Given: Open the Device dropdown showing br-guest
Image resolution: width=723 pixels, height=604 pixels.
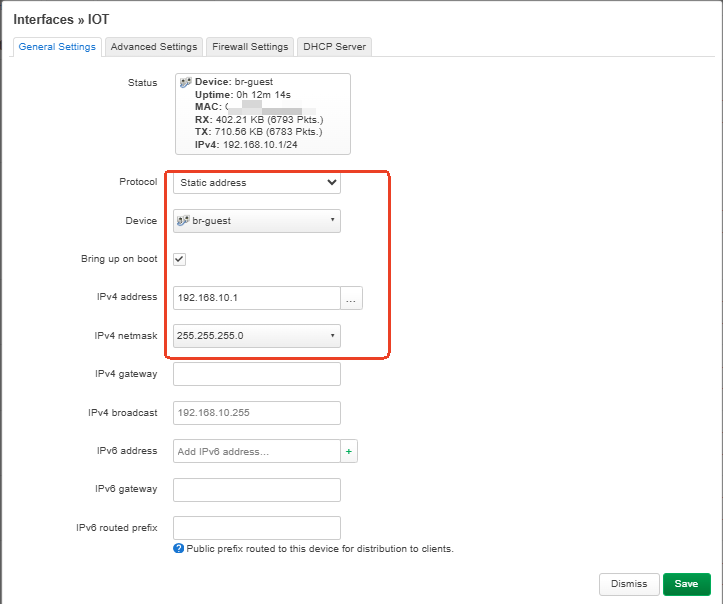Looking at the screenshot, I should coord(257,221).
